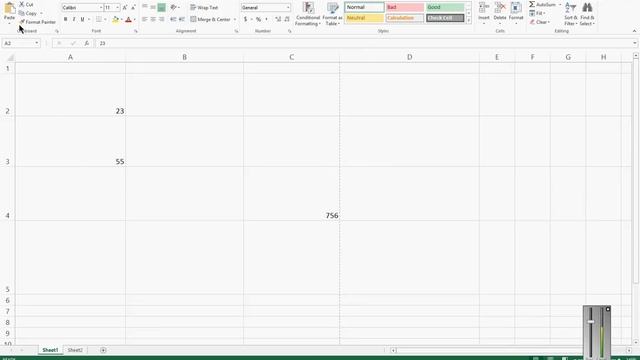Apply the Bad cell style
The height and width of the screenshot is (360, 640).
coord(404,7)
